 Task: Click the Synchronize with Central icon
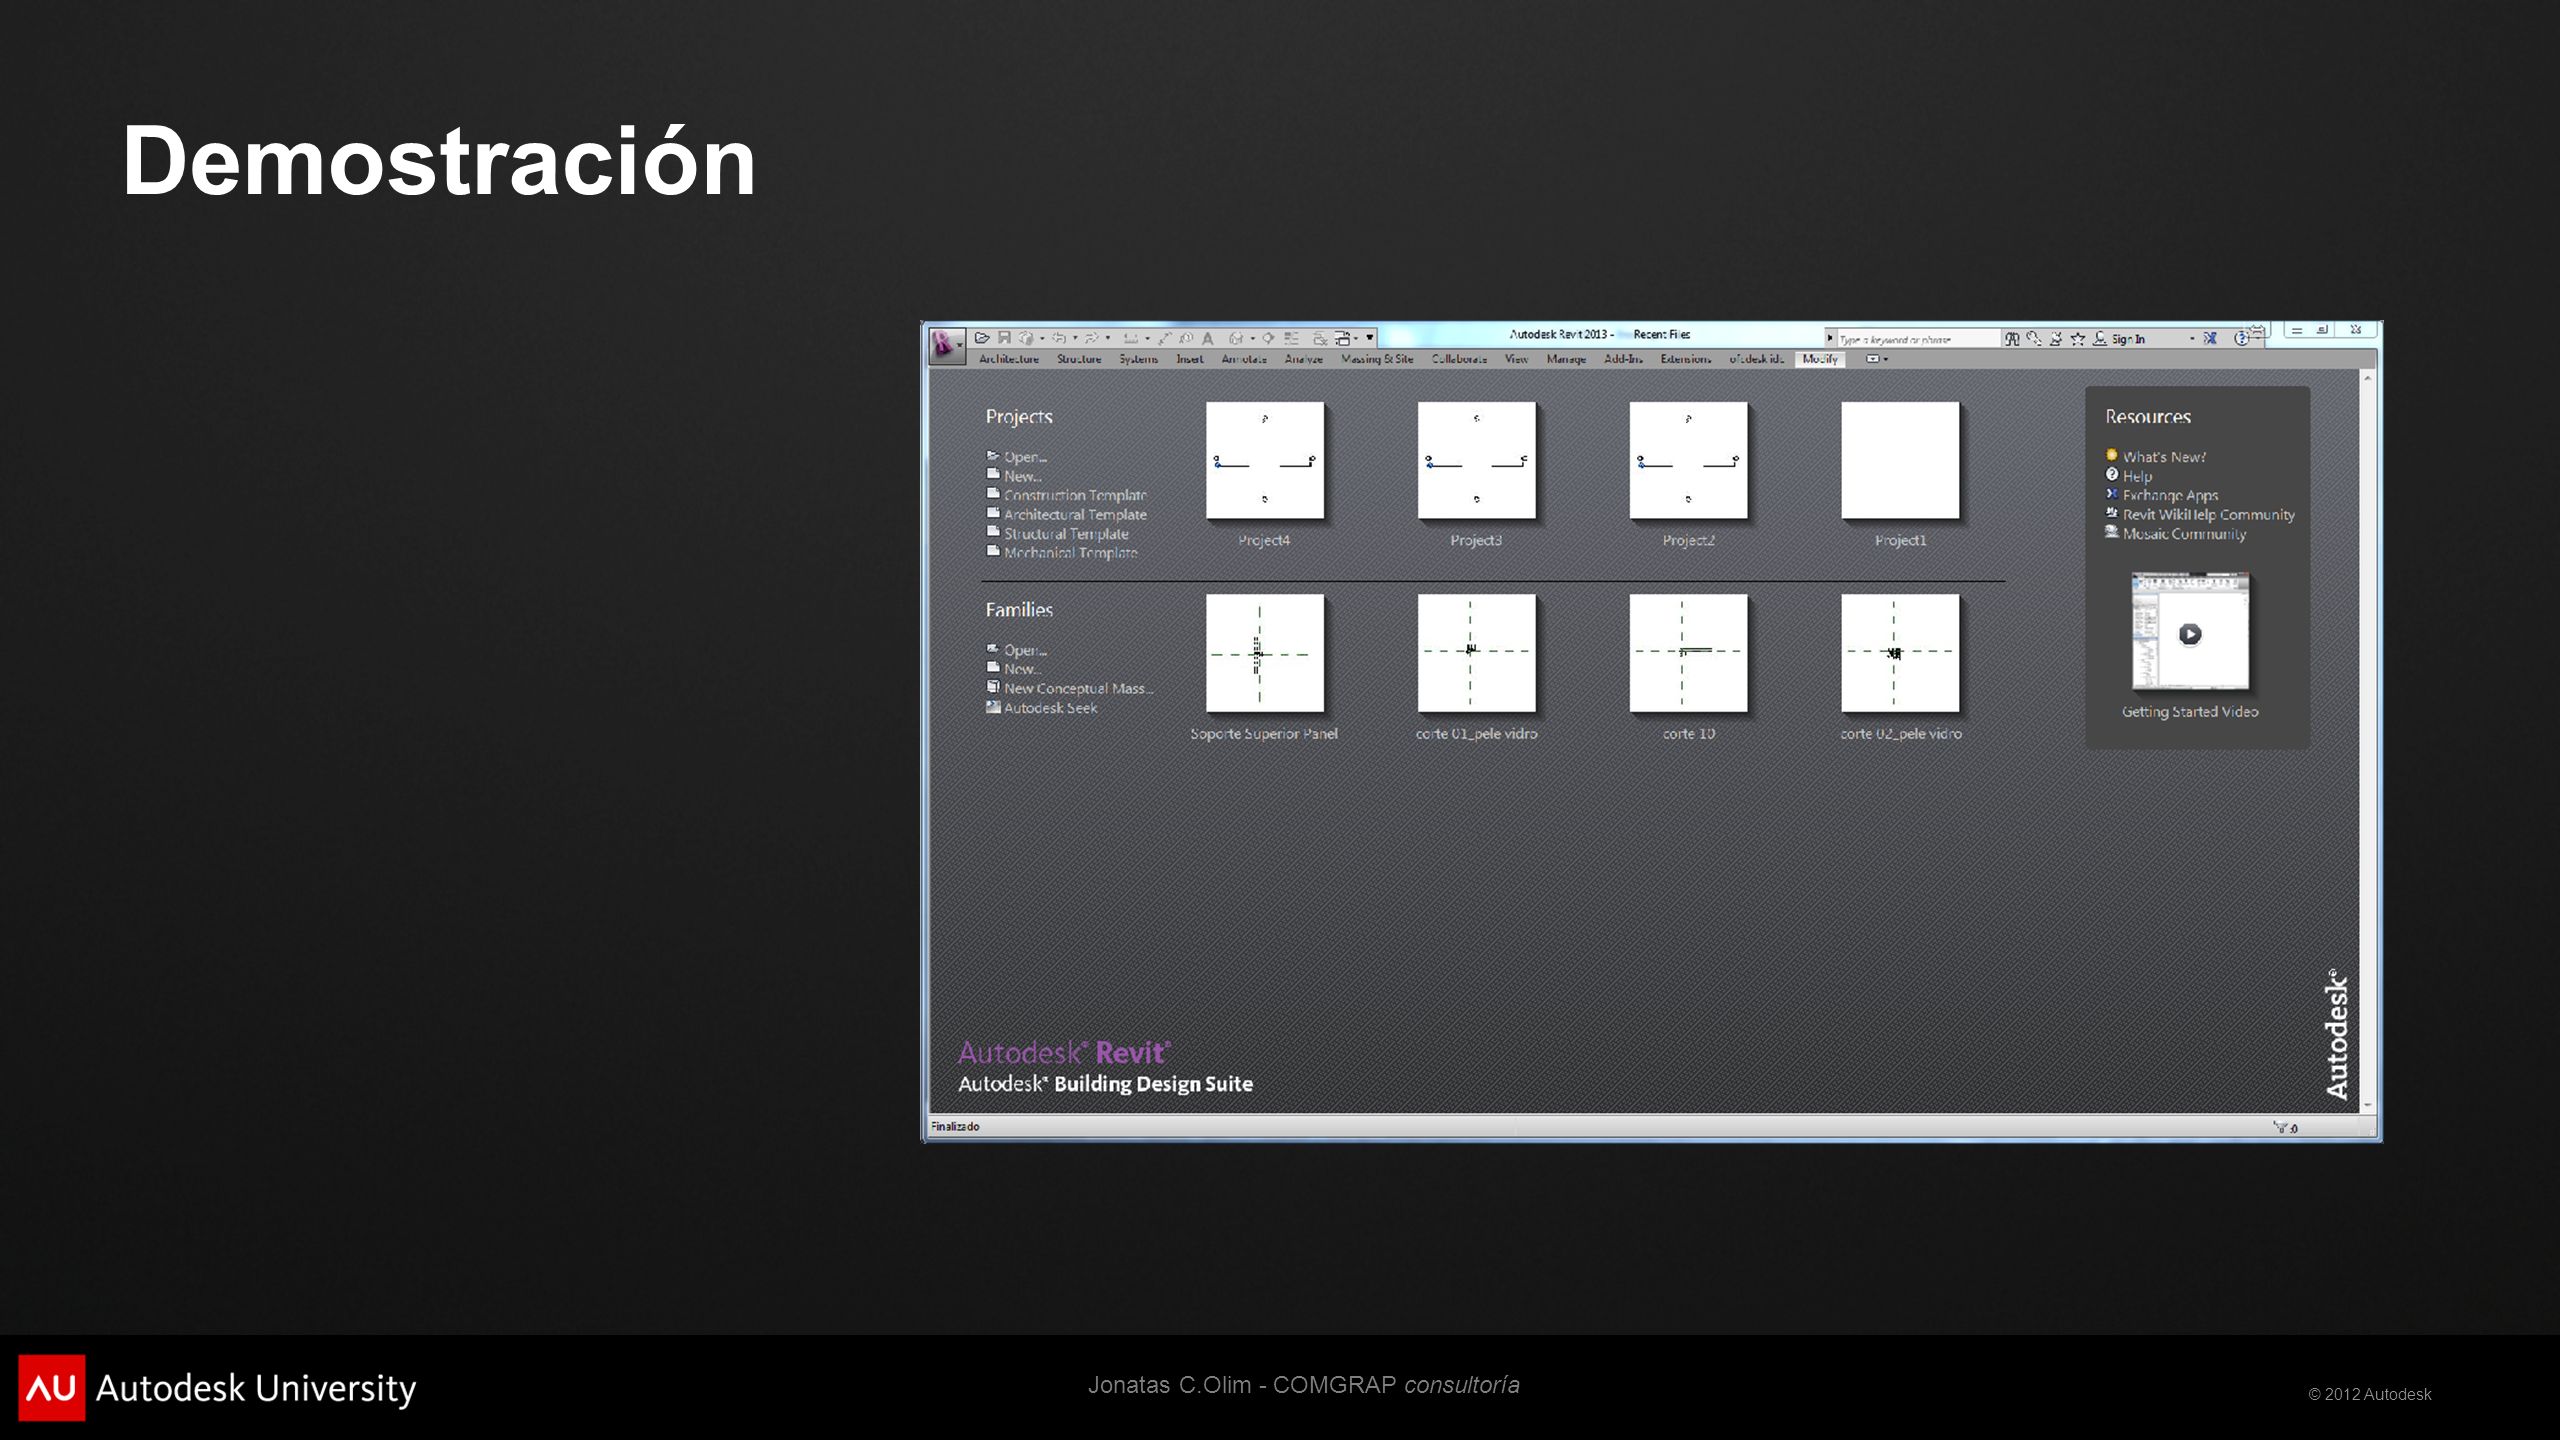click(1026, 338)
